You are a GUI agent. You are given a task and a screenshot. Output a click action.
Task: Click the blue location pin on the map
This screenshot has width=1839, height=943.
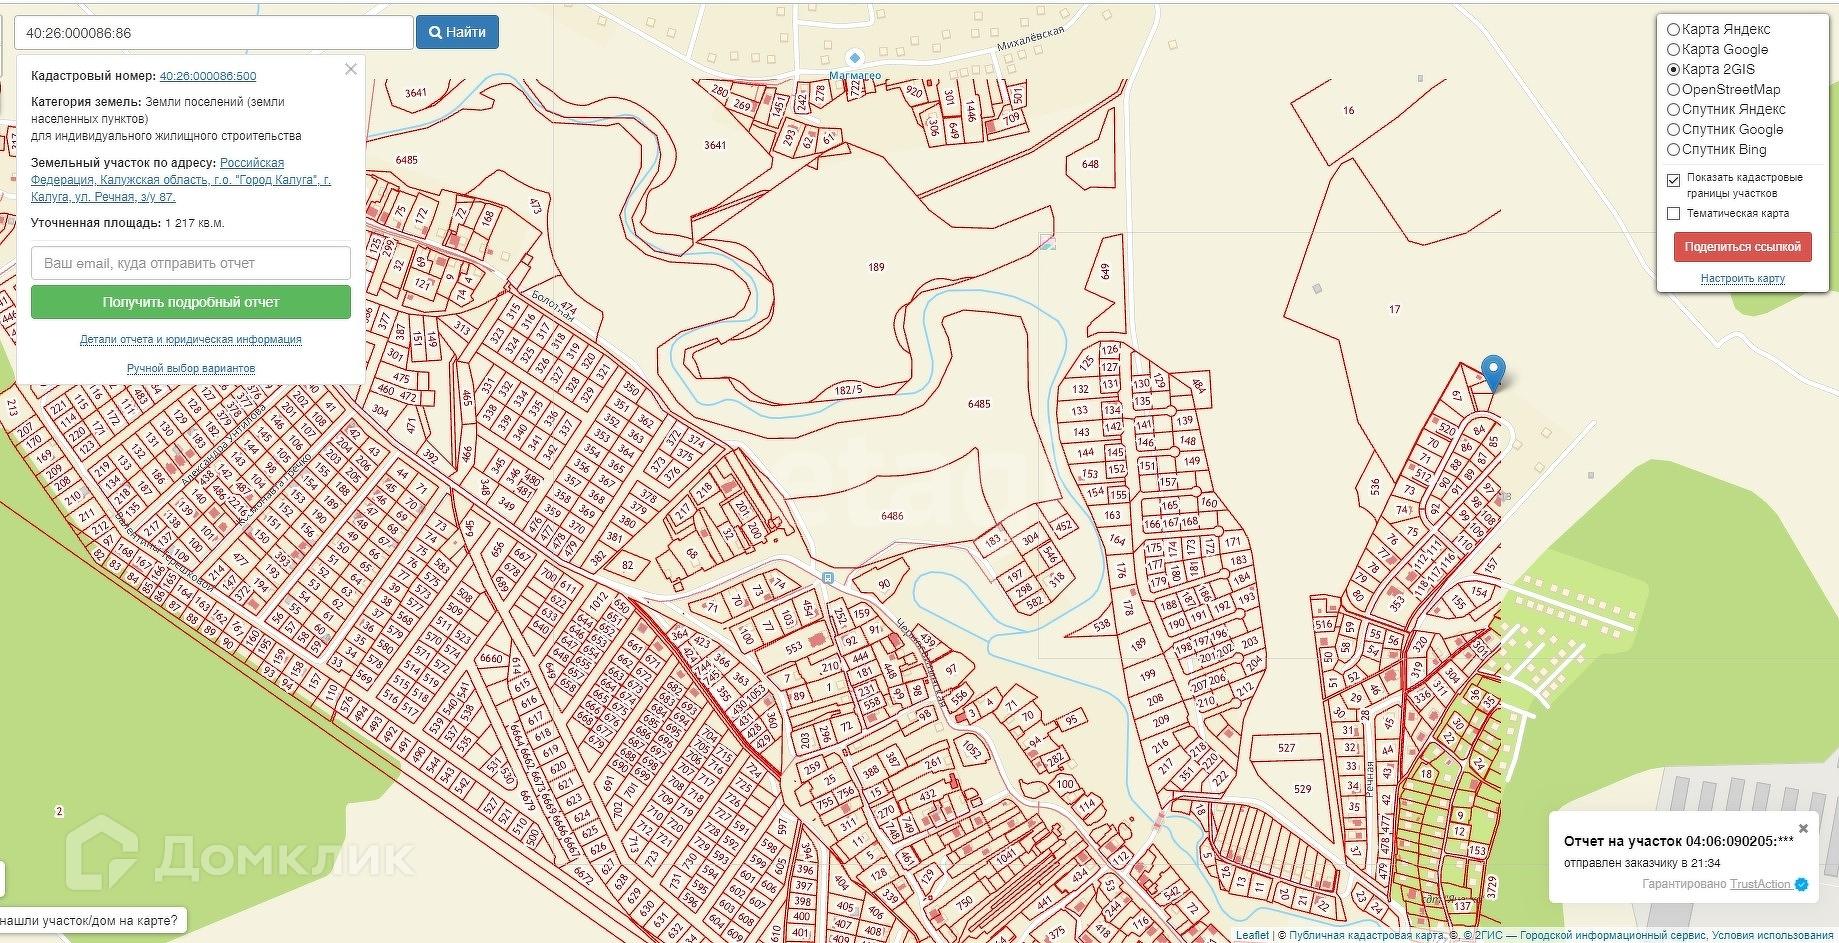pos(1493,373)
